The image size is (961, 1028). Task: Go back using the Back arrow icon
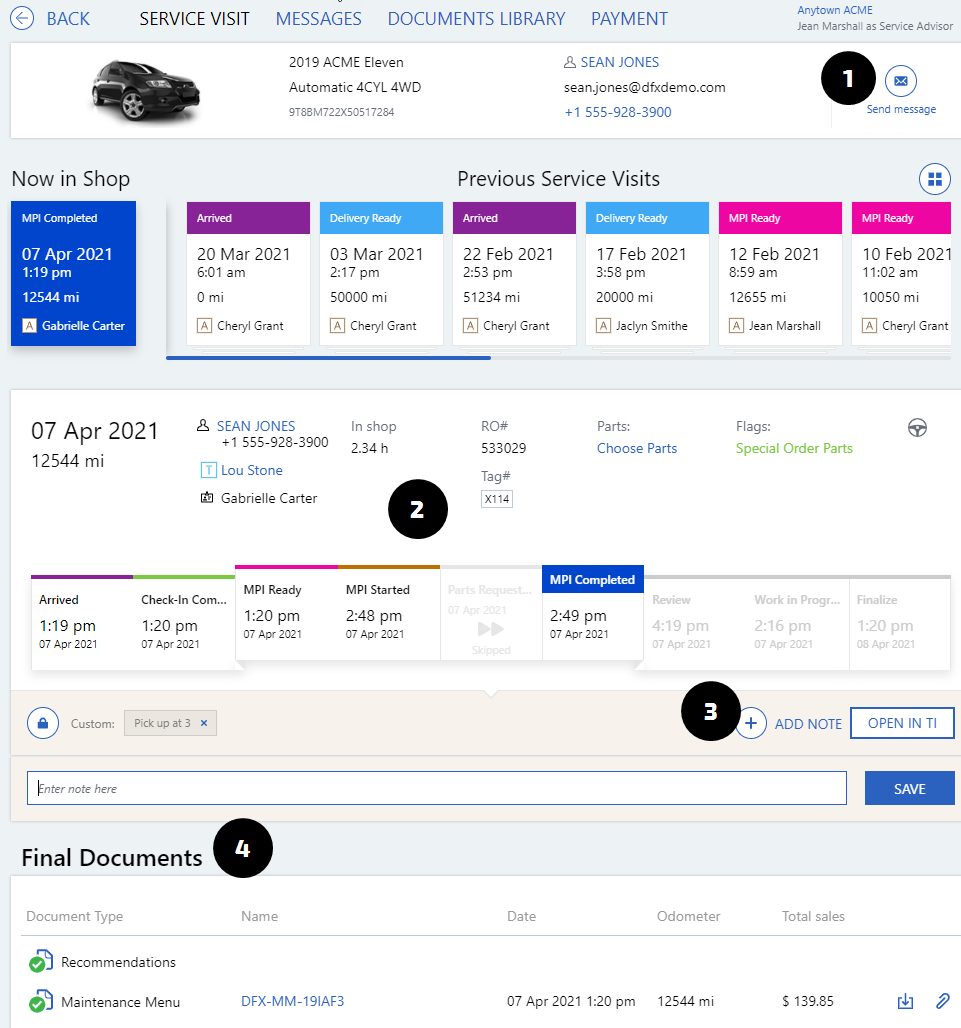22,18
